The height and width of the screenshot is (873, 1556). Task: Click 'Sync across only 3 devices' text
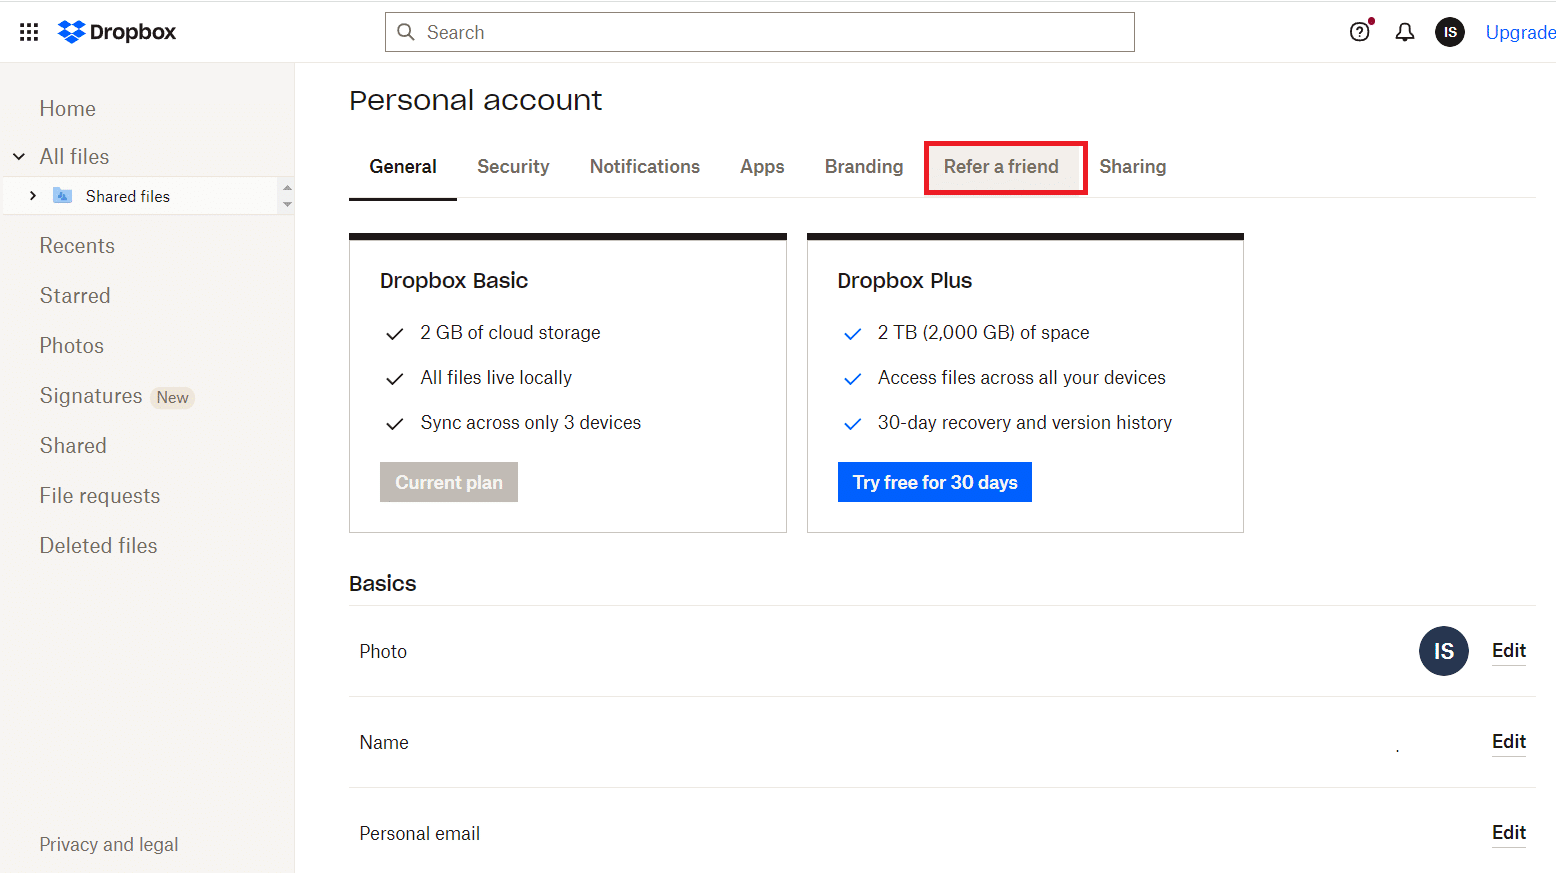[x=531, y=423]
